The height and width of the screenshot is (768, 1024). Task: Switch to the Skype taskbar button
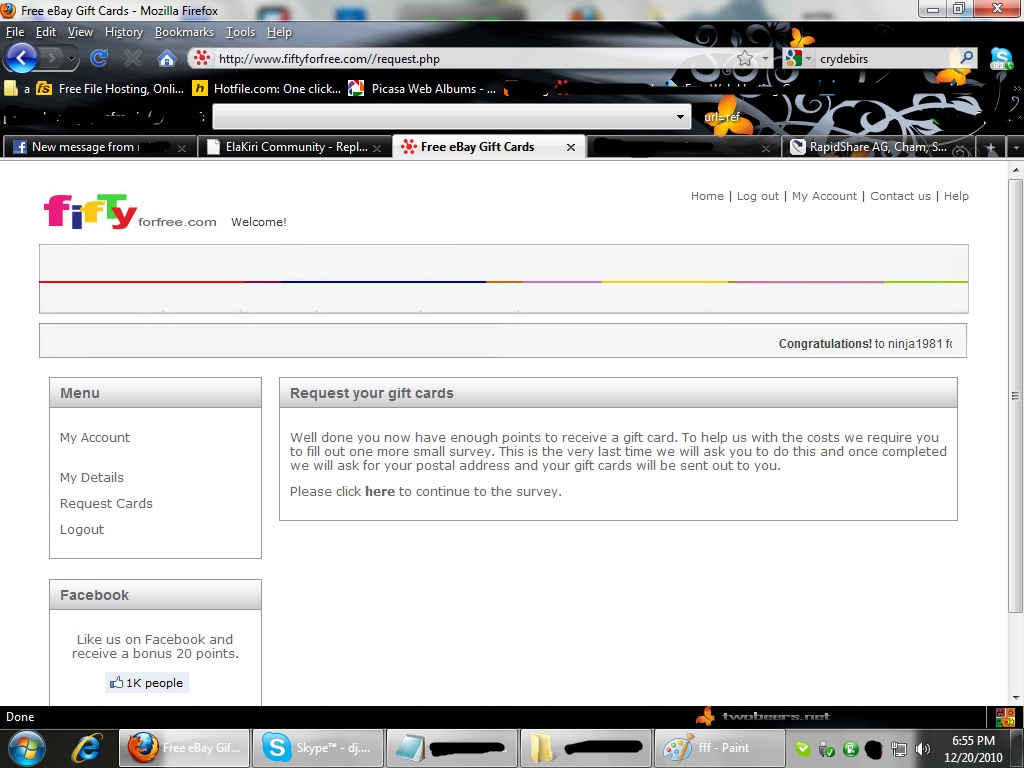(x=318, y=748)
